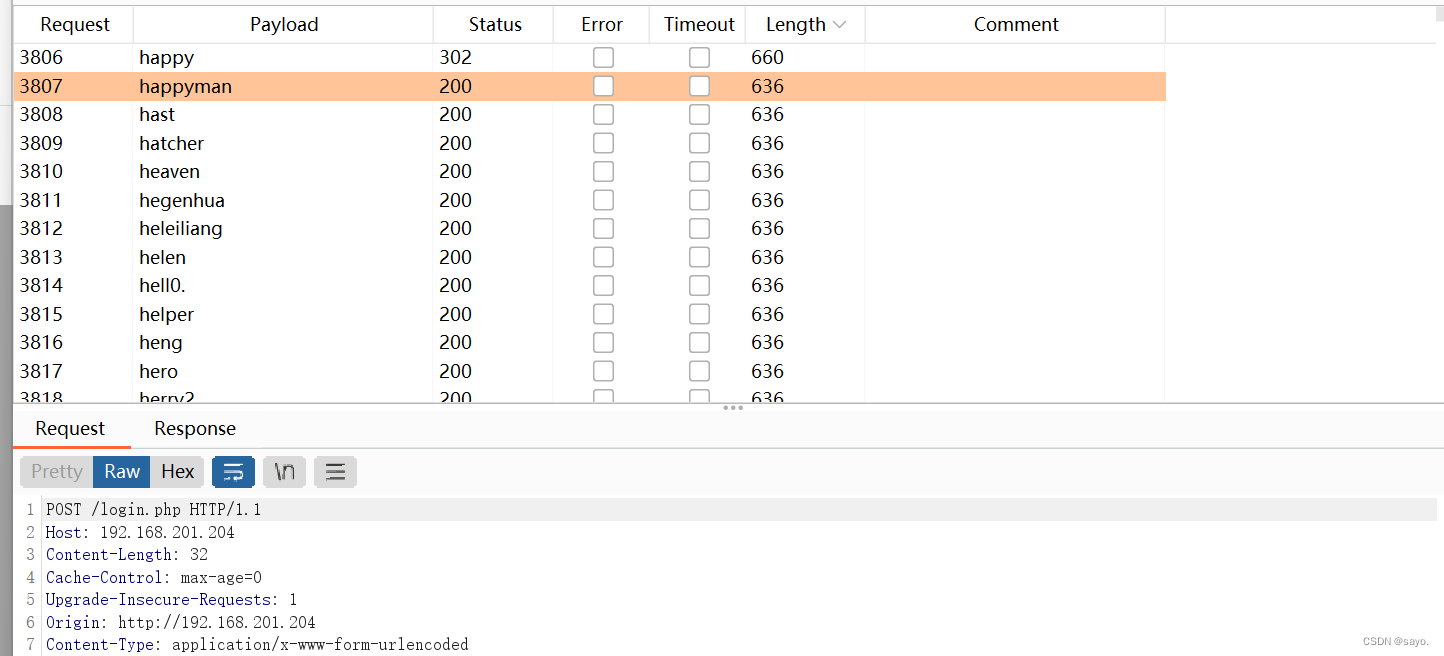Image resolution: width=1444 pixels, height=656 pixels.
Task: Click the three-dot panel divider handle
Action: tap(733, 408)
